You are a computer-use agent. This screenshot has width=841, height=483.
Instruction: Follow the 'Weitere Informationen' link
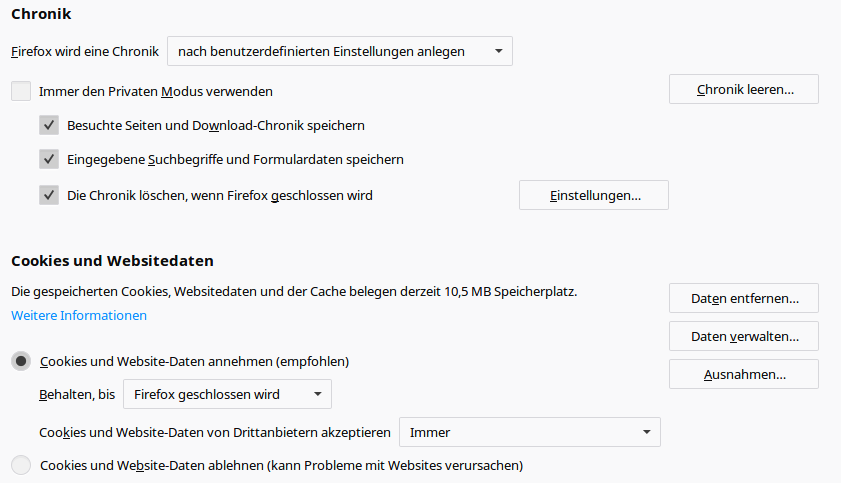point(79,315)
